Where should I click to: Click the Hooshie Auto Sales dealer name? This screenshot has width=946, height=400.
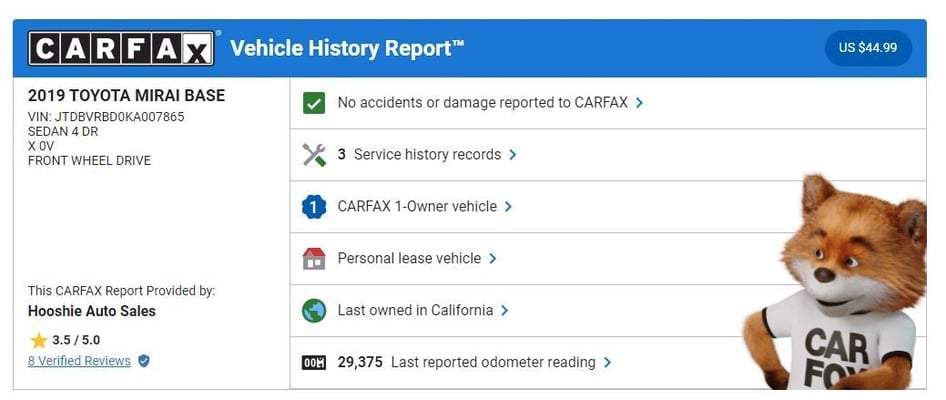(x=92, y=311)
